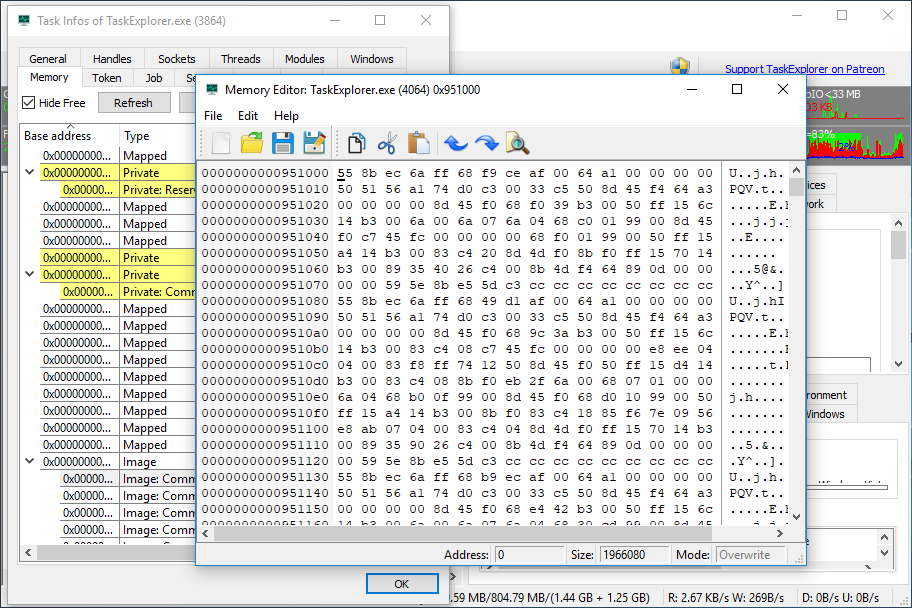Save memory with the blue floppy icon
The height and width of the screenshot is (608, 912).
click(x=283, y=143)
